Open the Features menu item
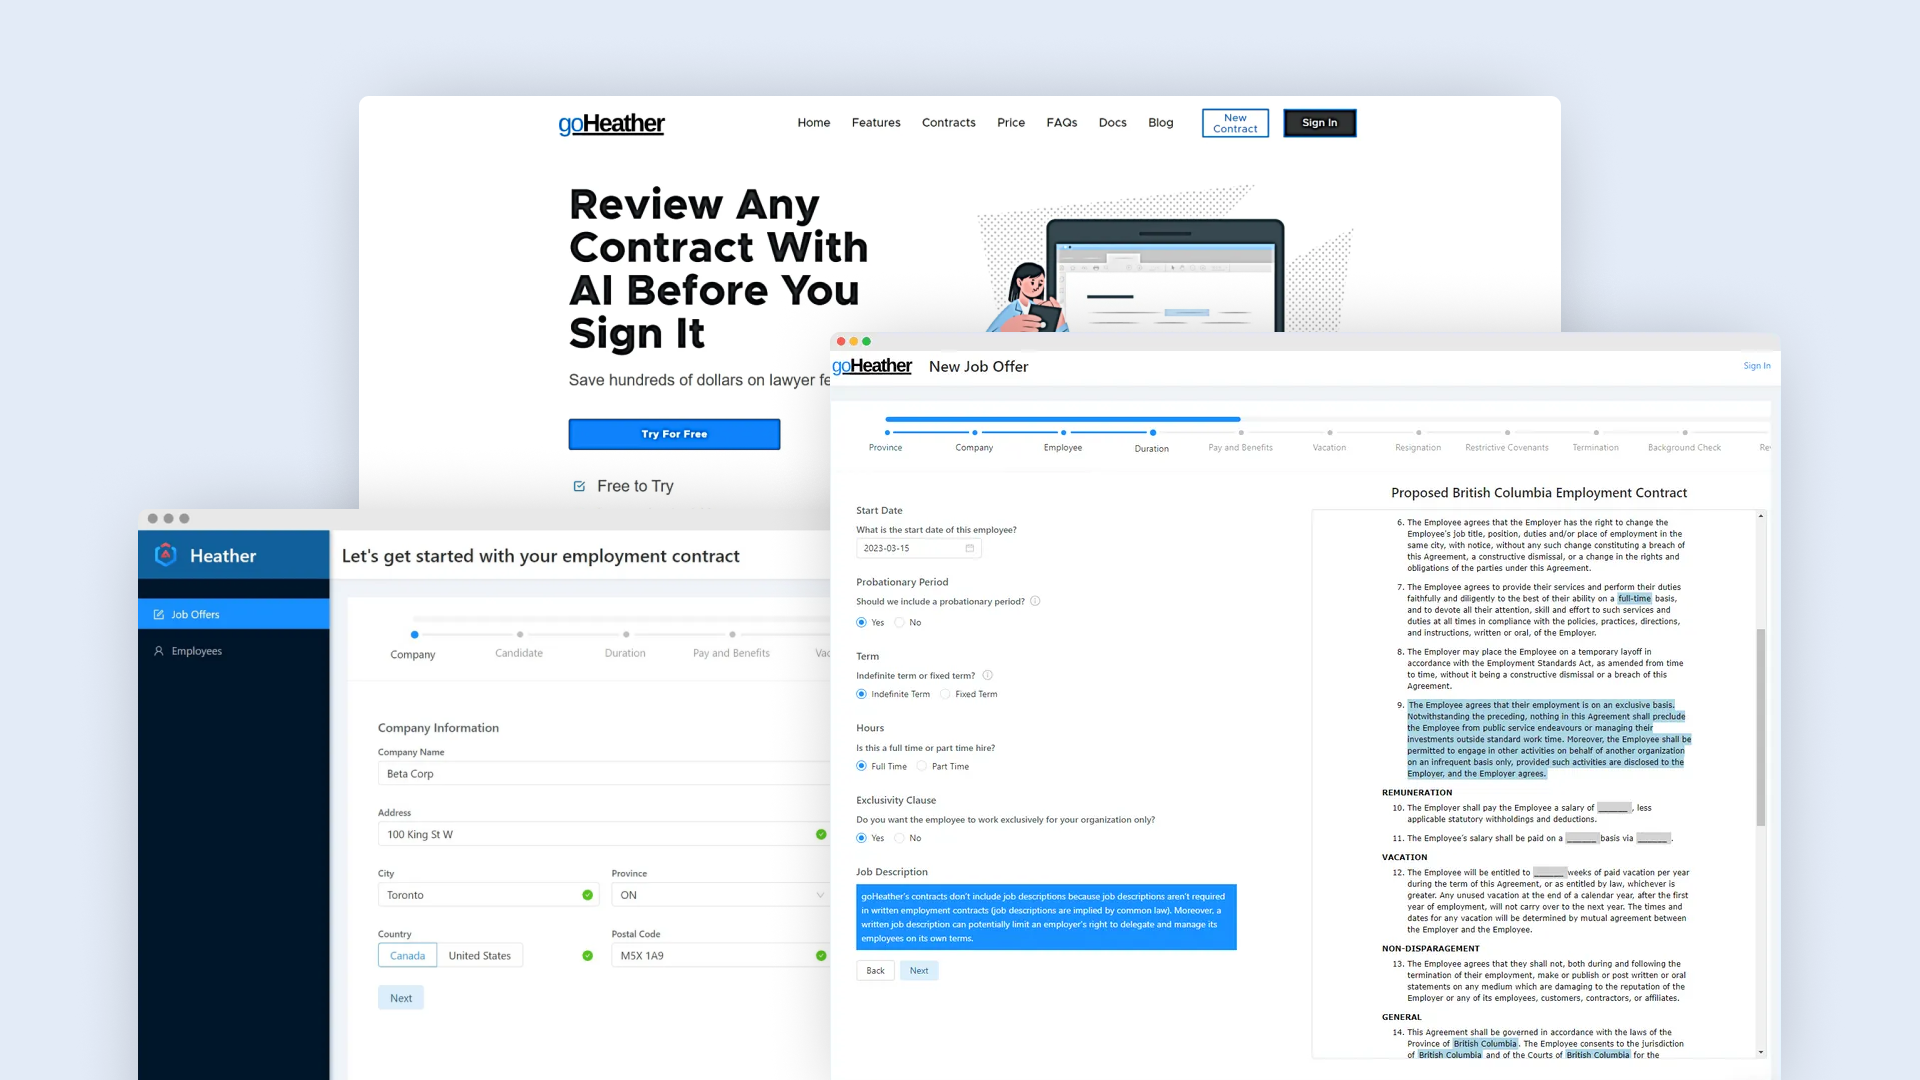Screen dimensions: 1920x1080 coord(877,121)
